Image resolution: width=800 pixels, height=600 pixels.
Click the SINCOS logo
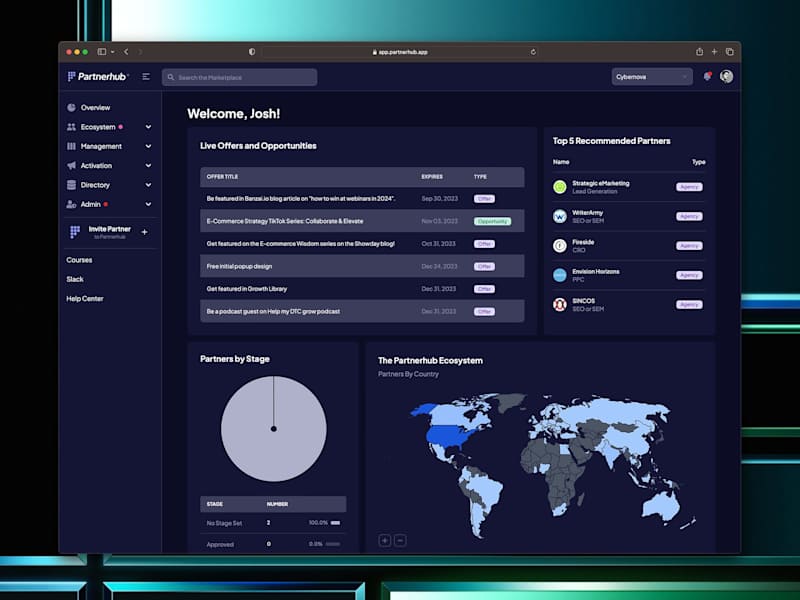pyautogui.click(x=560, y=305)
